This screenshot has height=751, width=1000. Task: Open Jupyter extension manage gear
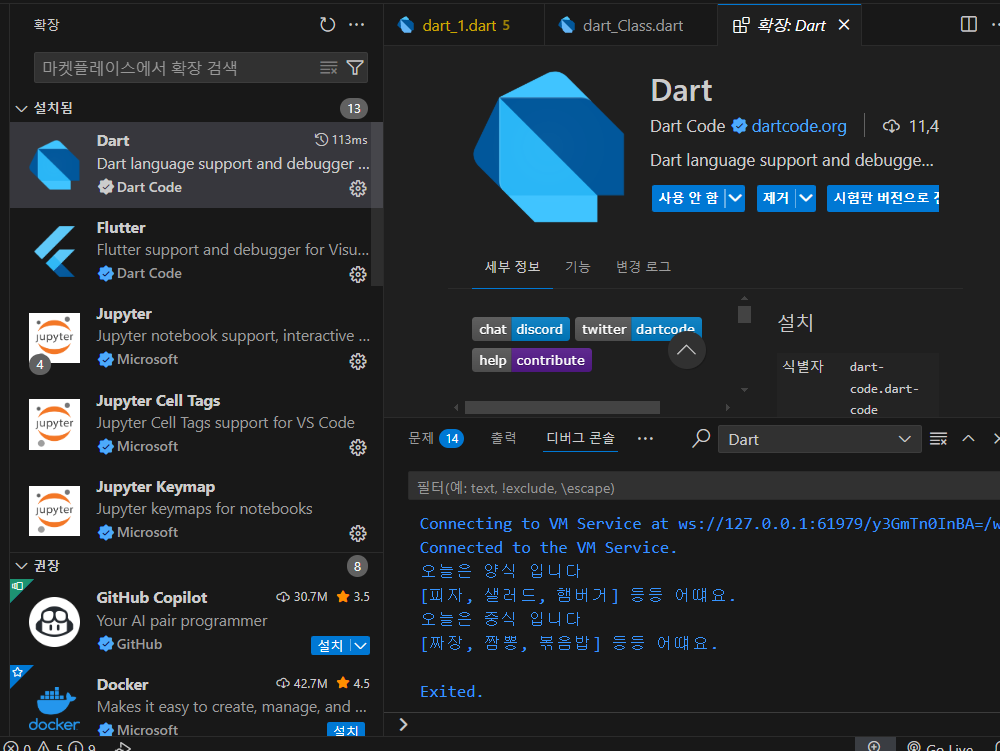point(358,361)
